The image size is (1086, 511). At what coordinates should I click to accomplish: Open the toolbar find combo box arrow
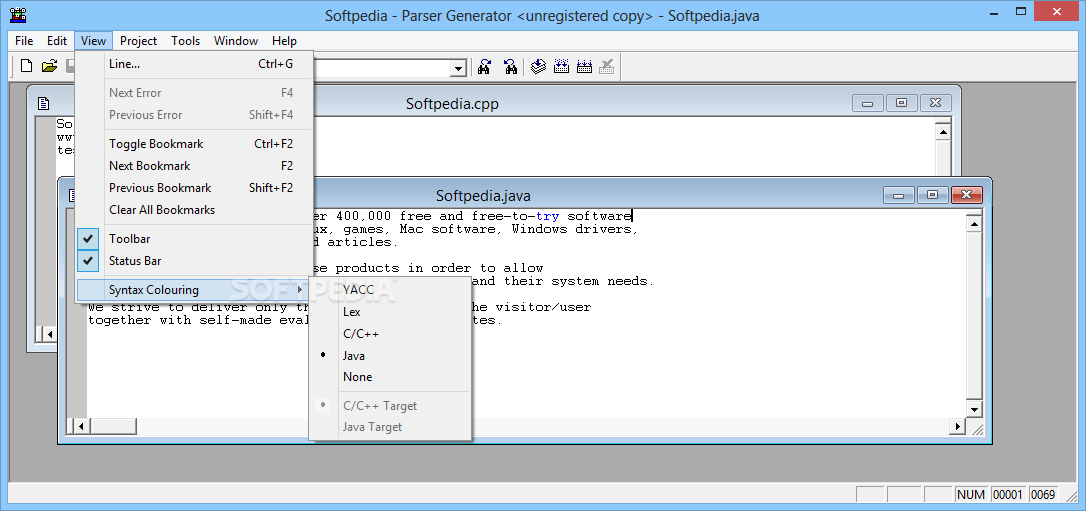tap(458, 68)
